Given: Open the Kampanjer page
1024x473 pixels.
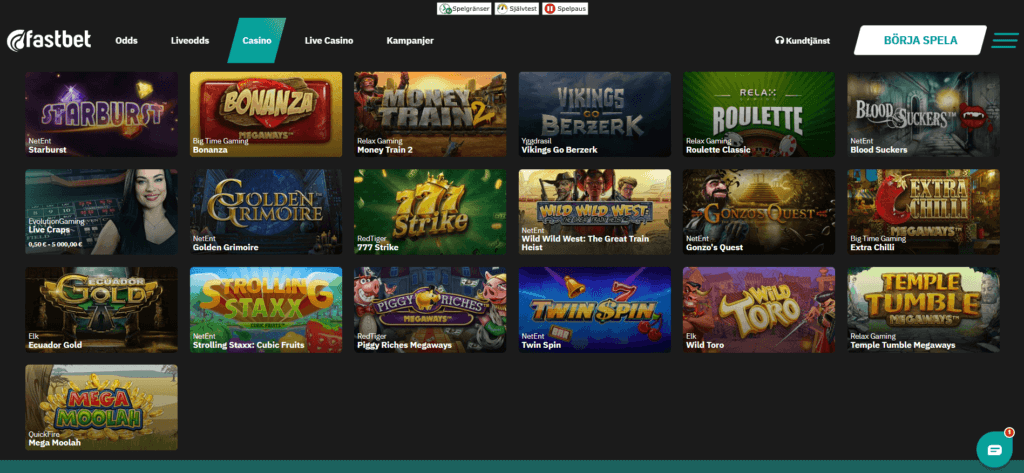Looking at the screenshot, I should click(x=410, y=41).
